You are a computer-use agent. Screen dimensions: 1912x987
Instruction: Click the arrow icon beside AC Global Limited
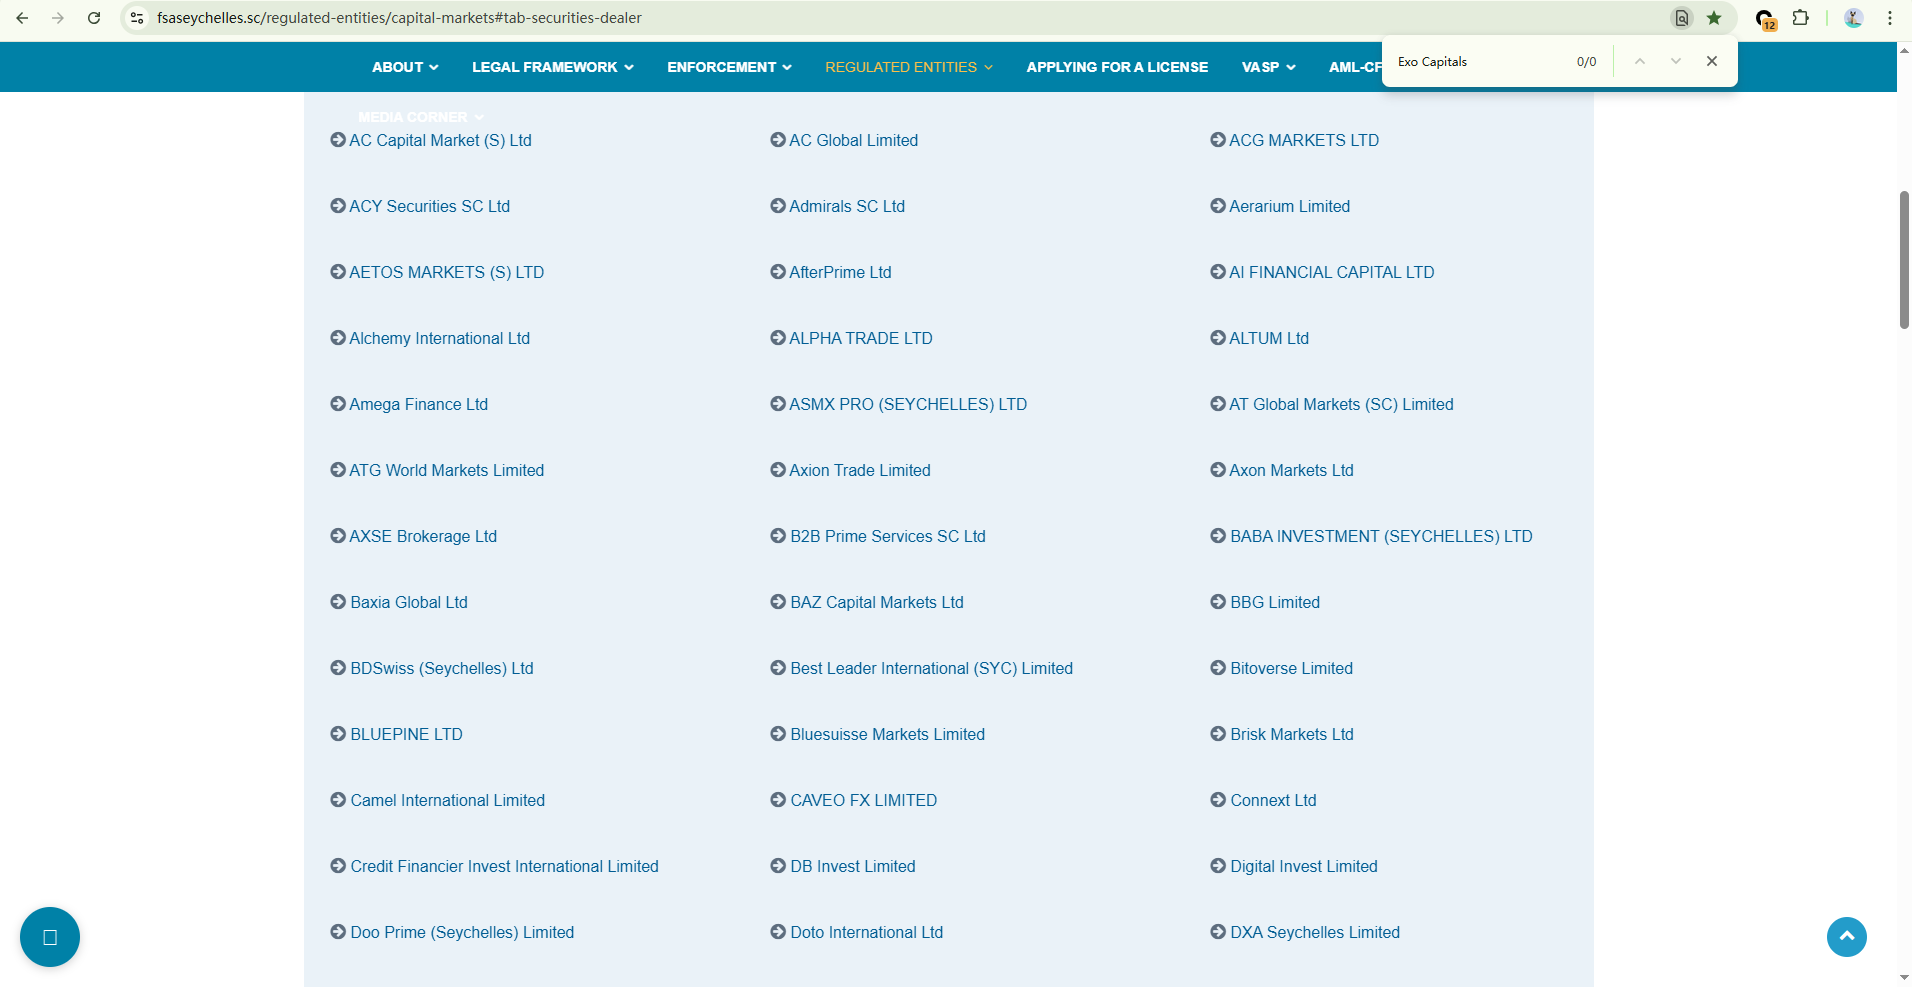778,140
